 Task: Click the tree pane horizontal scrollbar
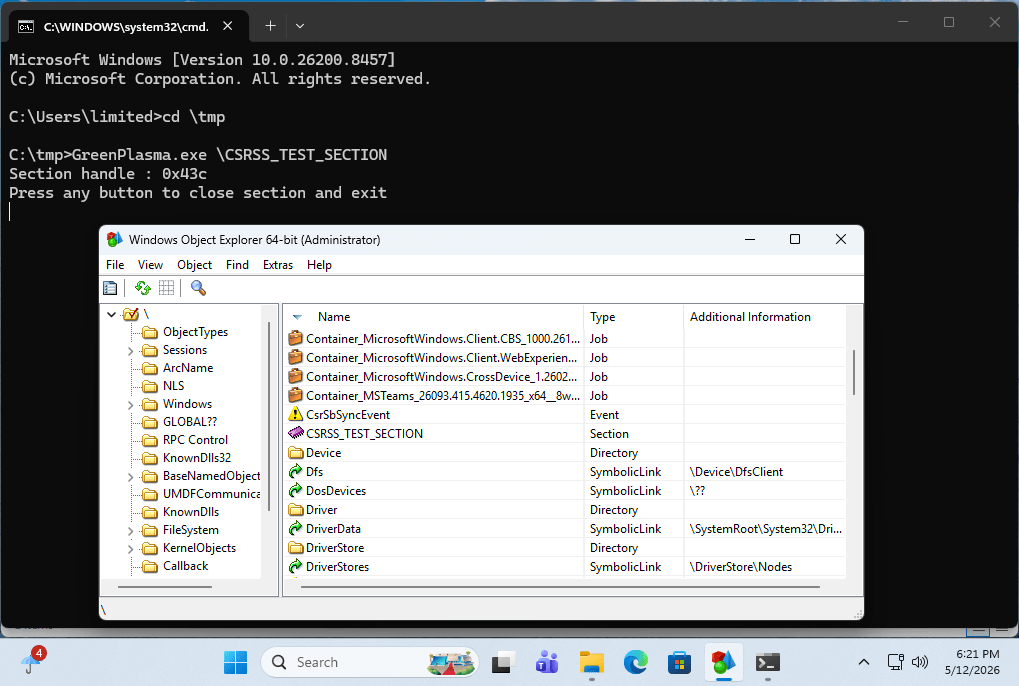tap(165, 587)
